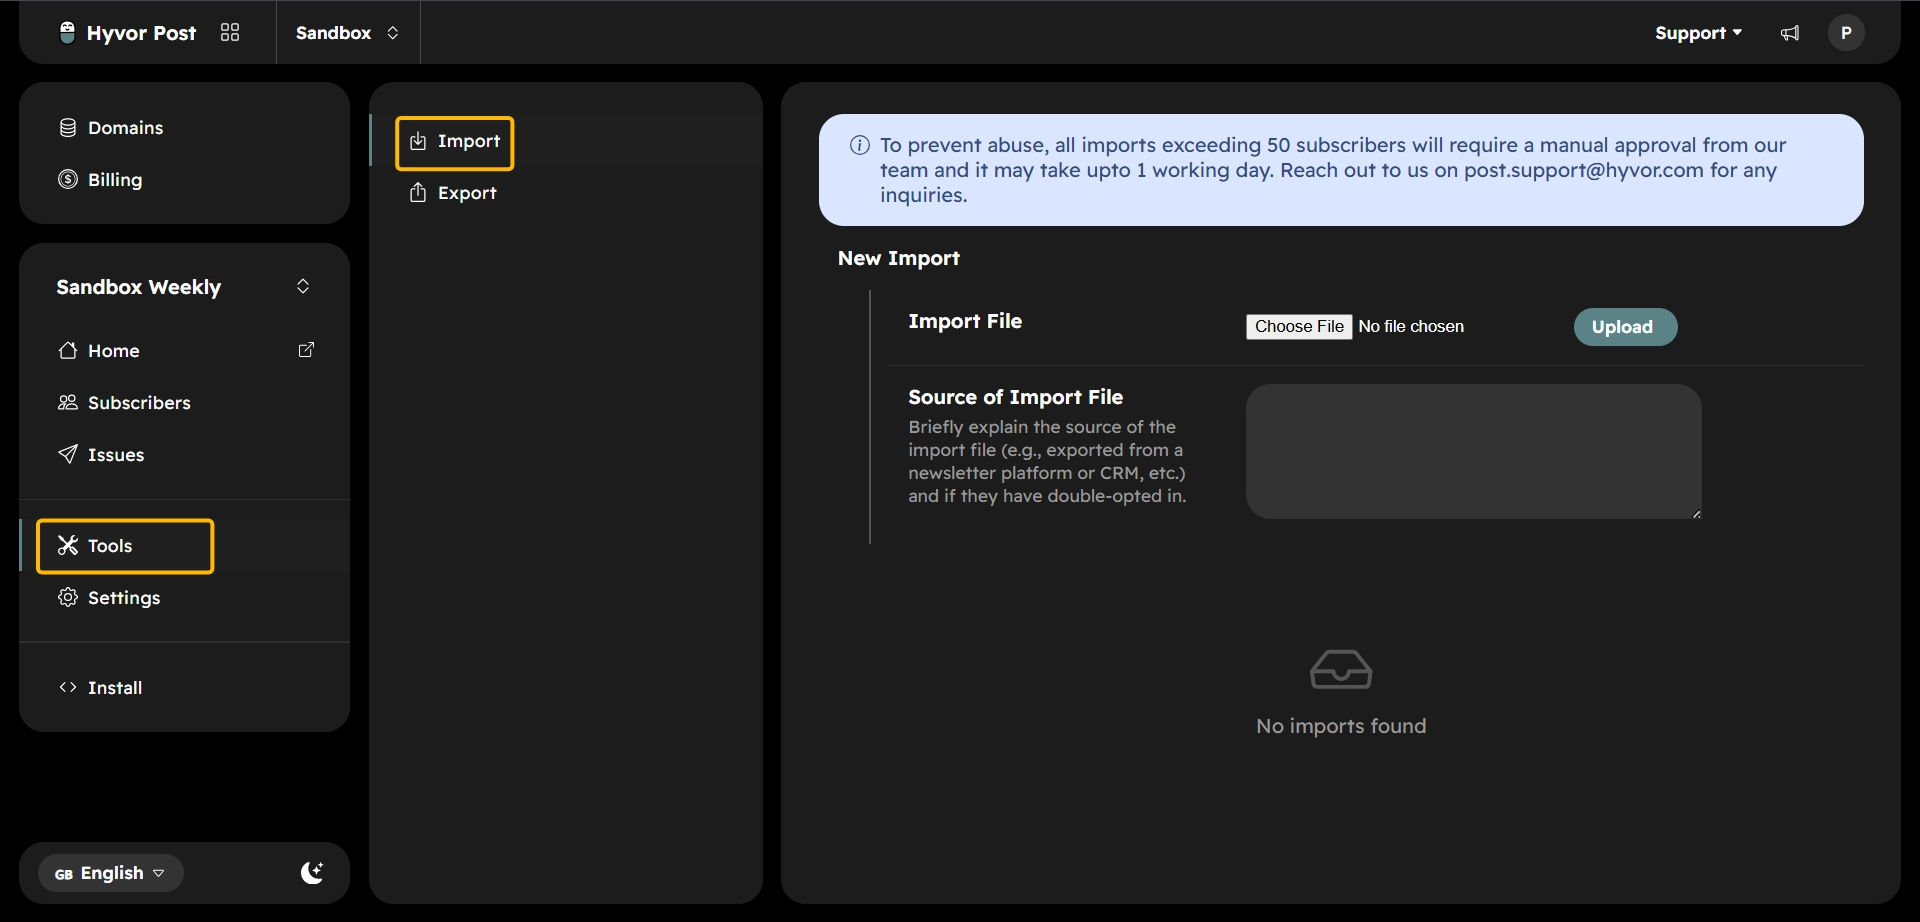Open the user avatar P menu
This screenshot has height=922, width=1920.
tap(1846, 33)
